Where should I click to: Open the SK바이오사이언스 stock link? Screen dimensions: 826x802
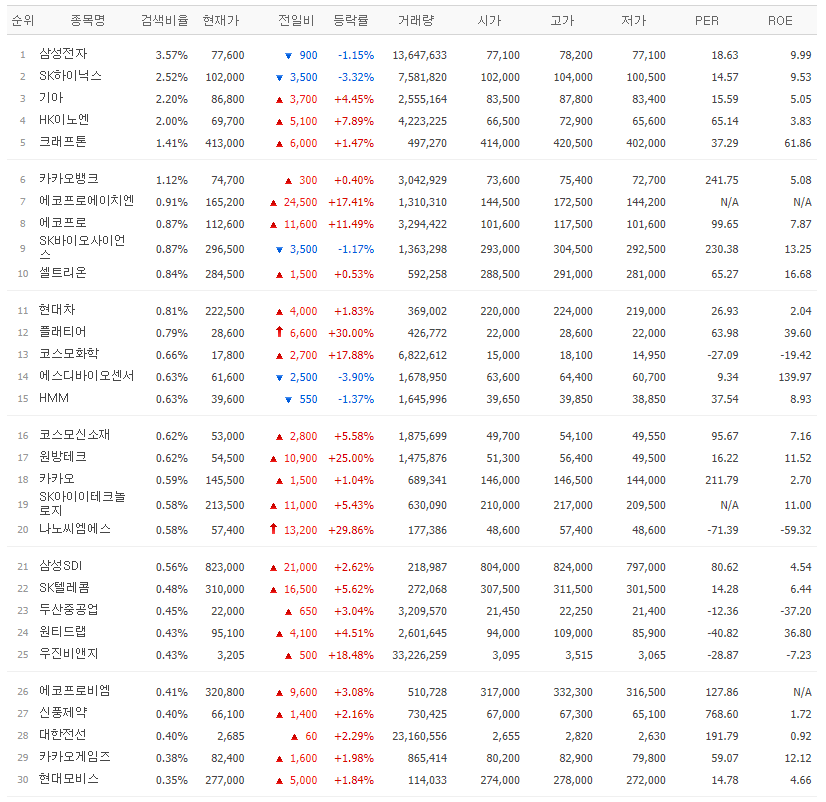[82, 248]
